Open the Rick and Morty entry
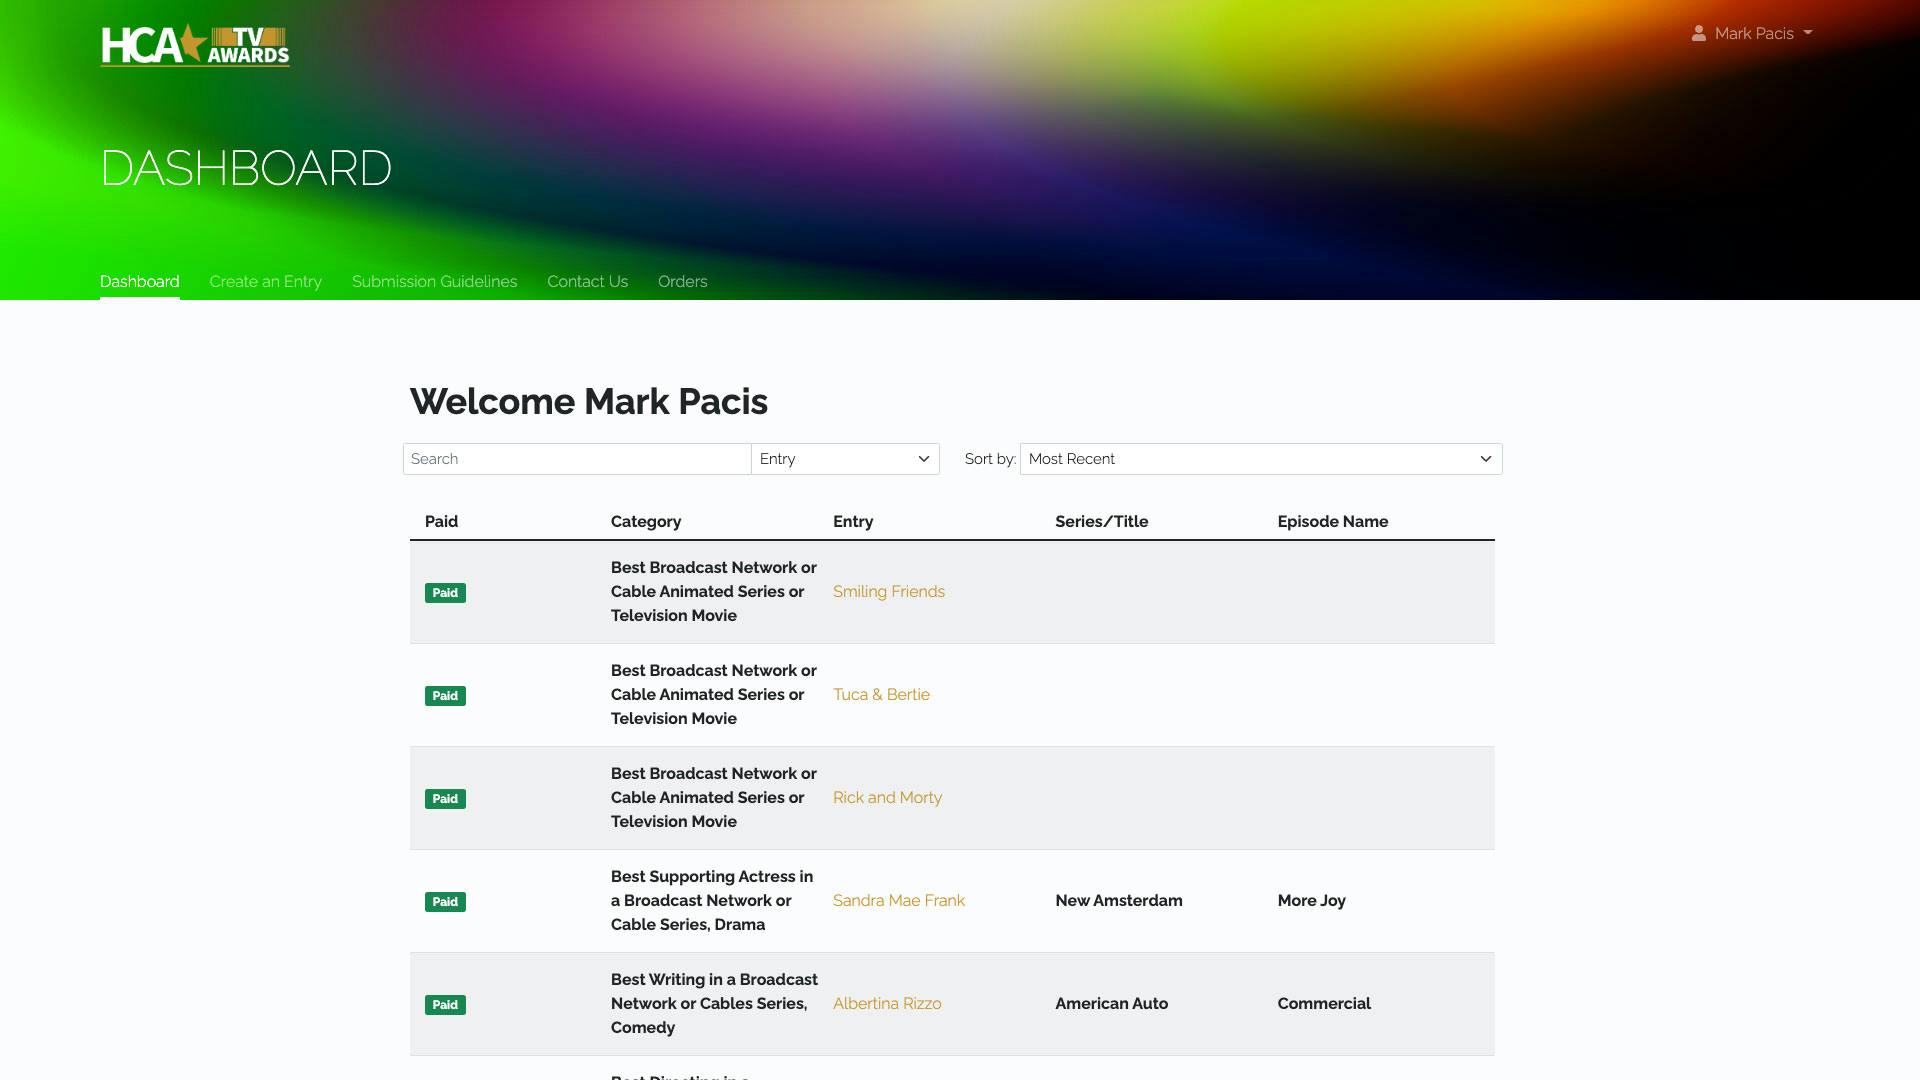Image resolution: width=1920 pixels, height=1080 pixels. pyautogui.click(x=887, y=797)
